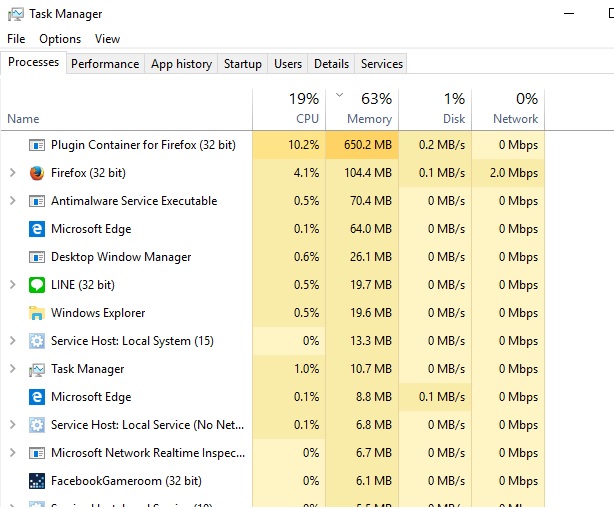Viewport: 614px width, 509px height.
Task: Expand the LINE (32 bit) process group
Action: tap(12, 285)
